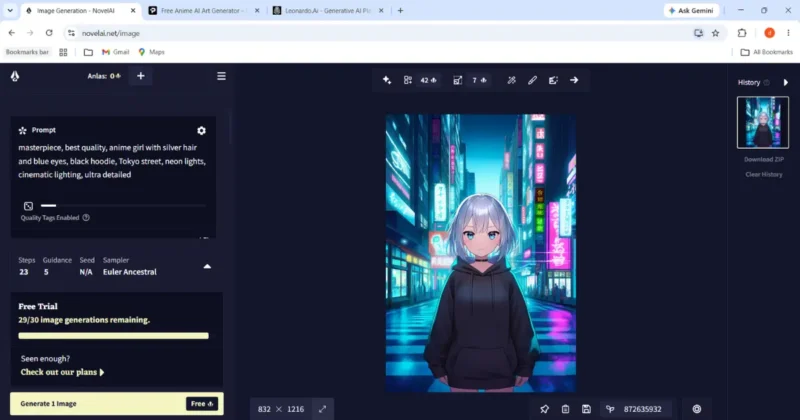
Task: Copy the seed 872635932 button
Action: coord(634,409)
